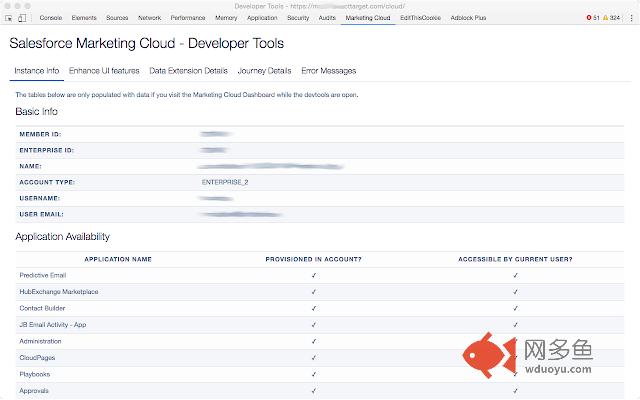Click the ACCOUNT TYPE label

[47, 182]
